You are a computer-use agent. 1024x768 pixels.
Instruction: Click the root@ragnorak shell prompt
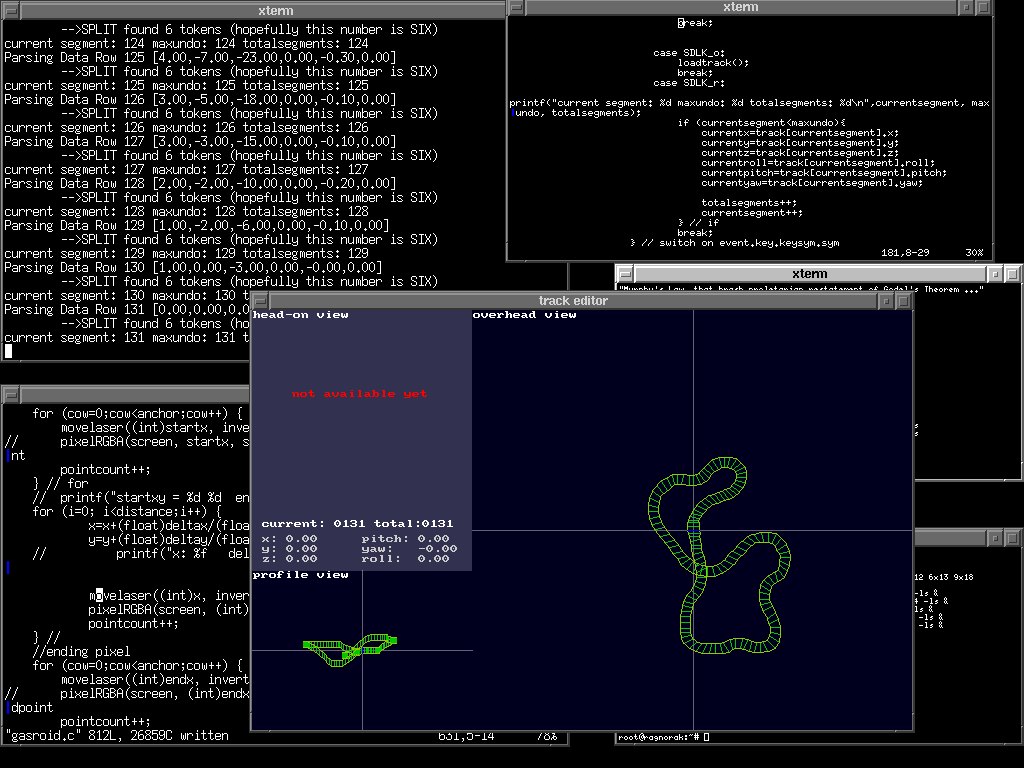tap(660, 737)
